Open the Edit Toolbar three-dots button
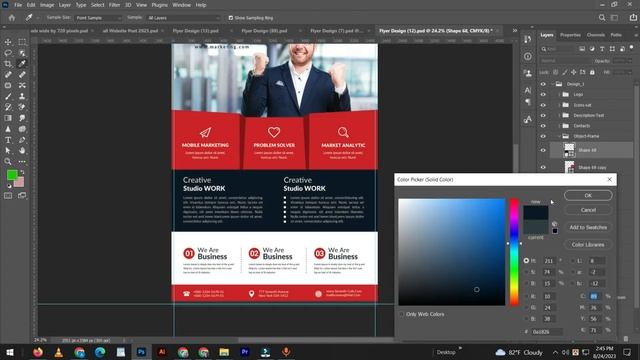Screen dimensions: 640x360 click(22, 162)
